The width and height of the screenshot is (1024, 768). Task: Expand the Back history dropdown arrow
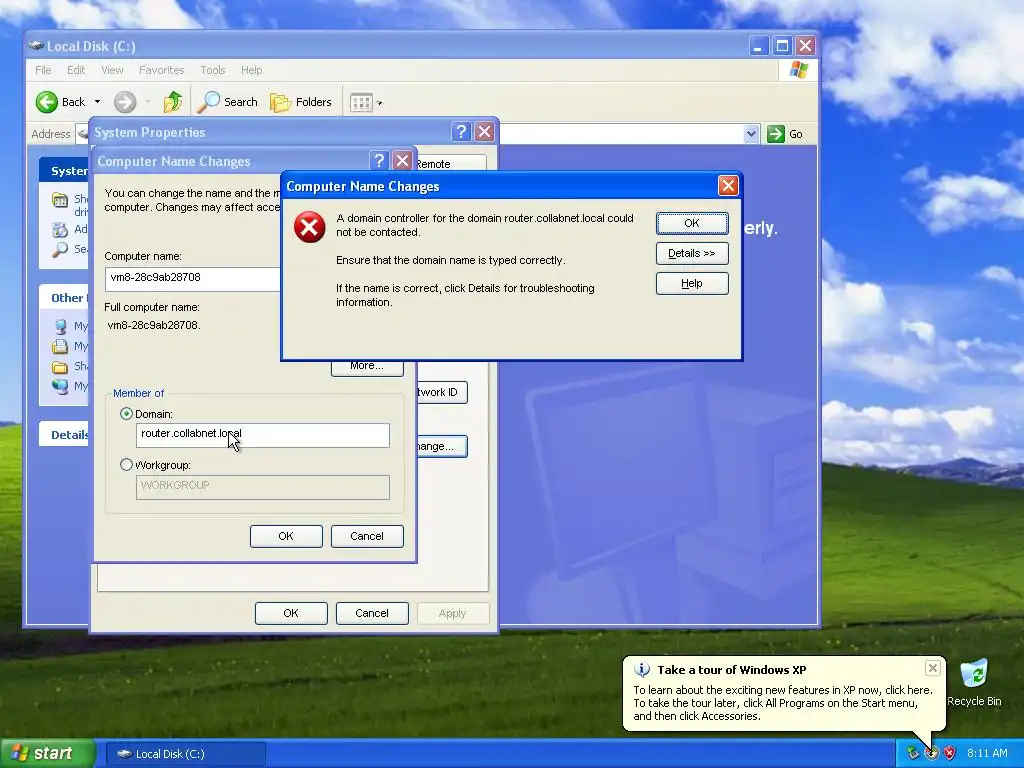tap(97, 102)
